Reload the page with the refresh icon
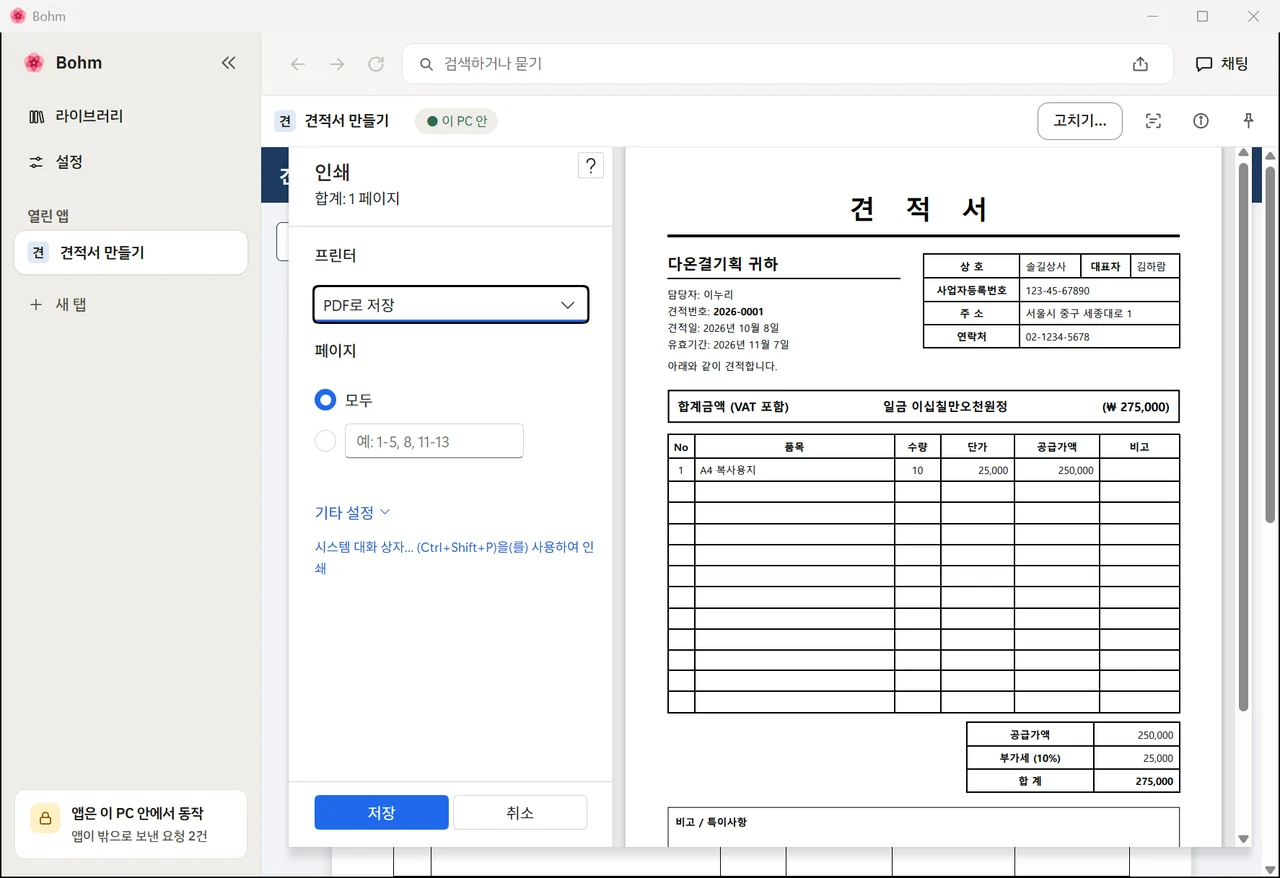 click(376, 64)
